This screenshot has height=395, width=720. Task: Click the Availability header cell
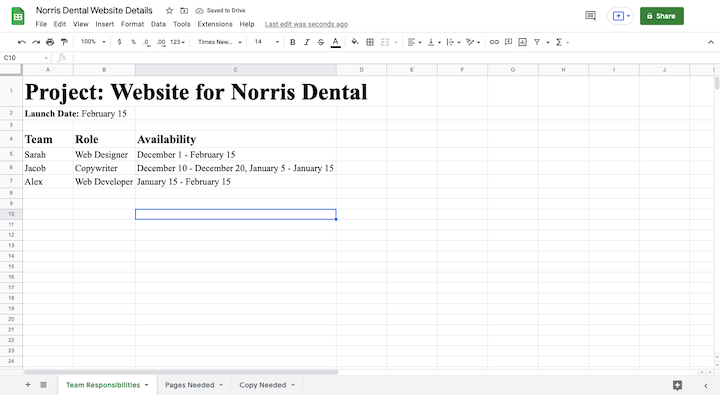point(236,139)
